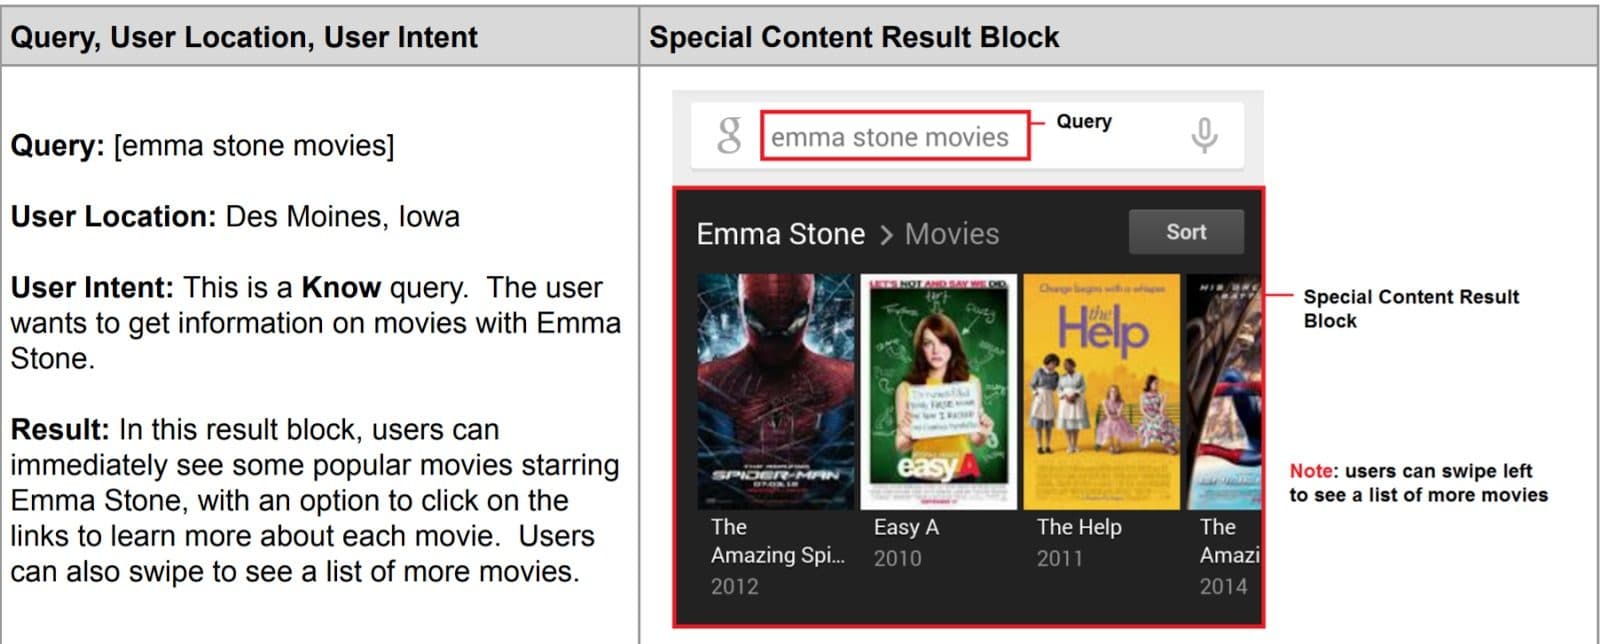Select the 'Movies' breadcrumb label

(x=951, y=234)
